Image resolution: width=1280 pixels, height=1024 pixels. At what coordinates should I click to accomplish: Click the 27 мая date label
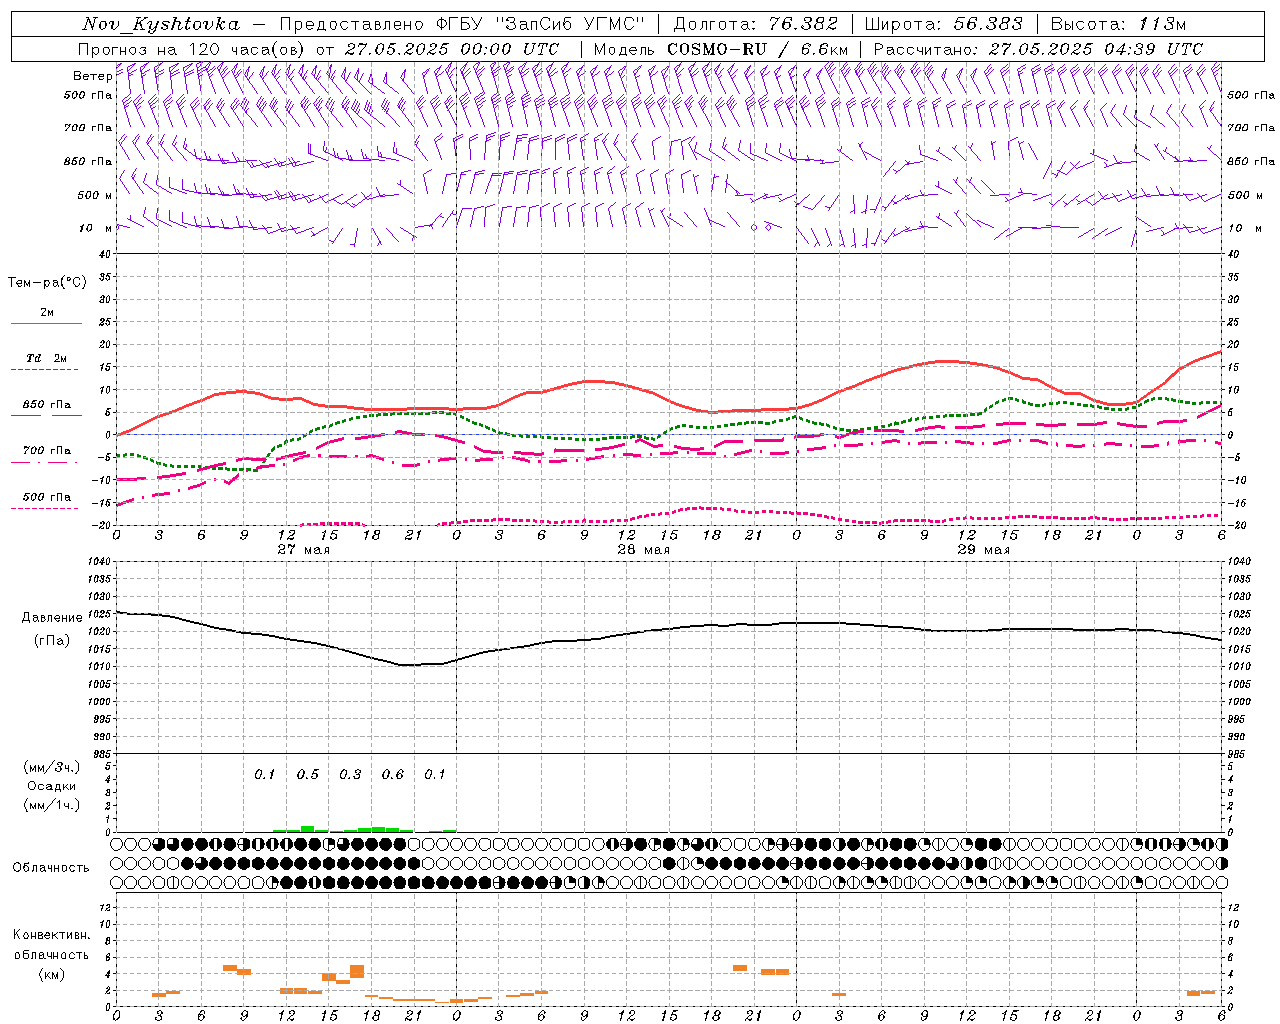[303, 550]
